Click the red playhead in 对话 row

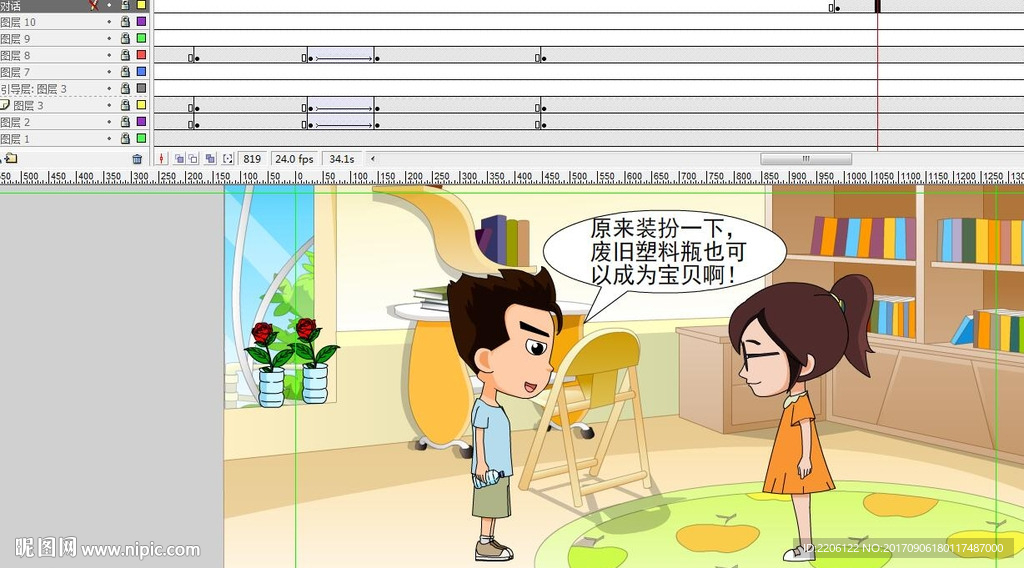pyautogui.click(x=878, y=6)
